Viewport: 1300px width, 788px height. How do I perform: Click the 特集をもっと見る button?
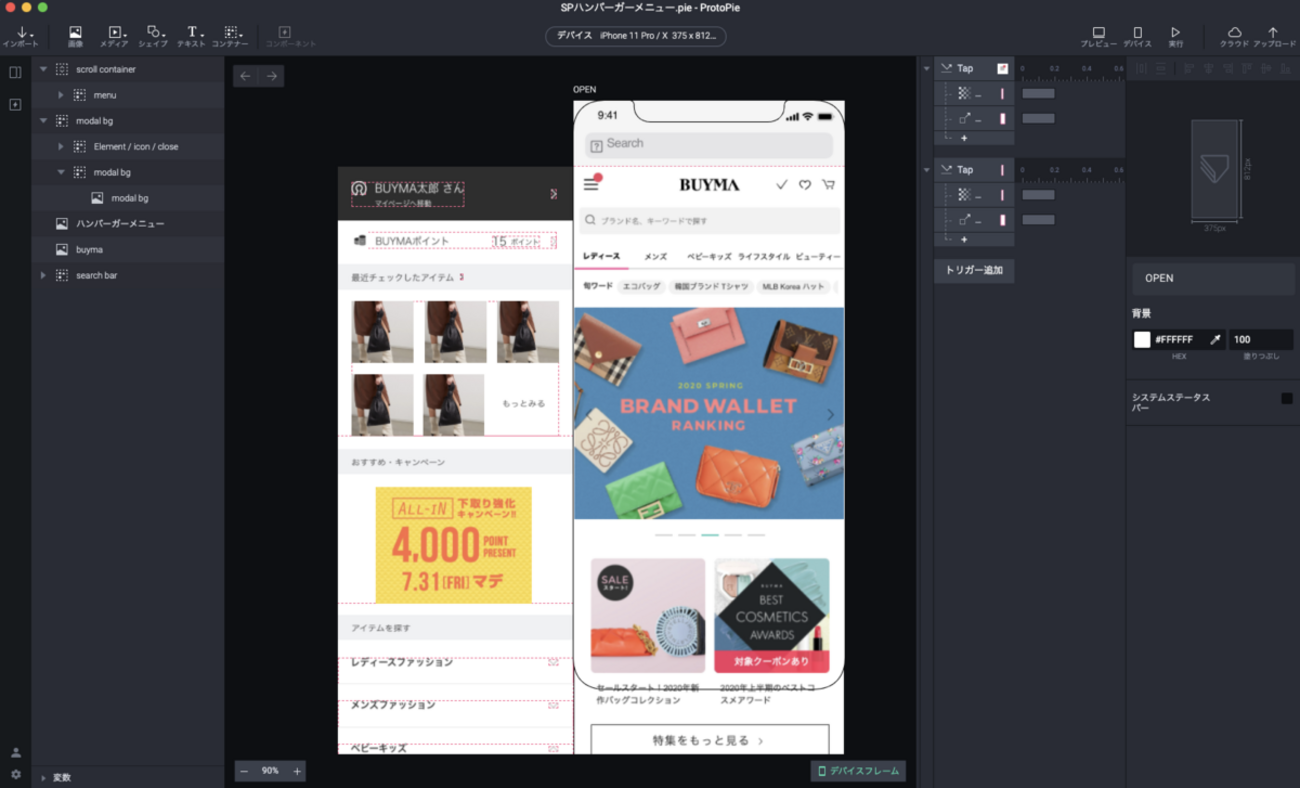click(709, 740)
